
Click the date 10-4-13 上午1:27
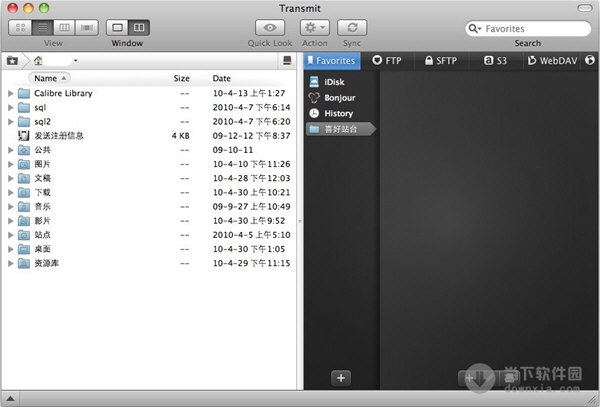coord(249,93)
